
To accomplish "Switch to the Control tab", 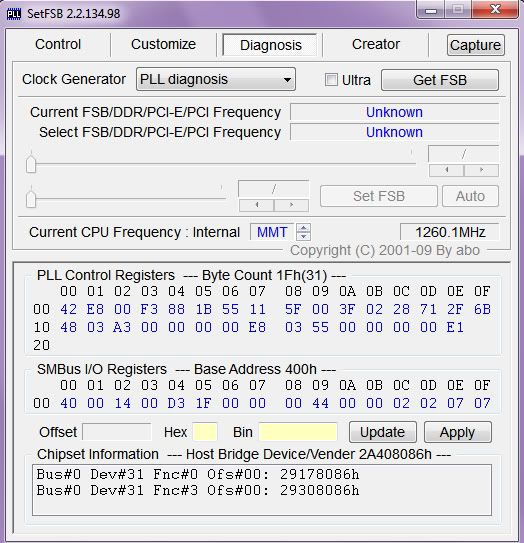I will (58, 44).
